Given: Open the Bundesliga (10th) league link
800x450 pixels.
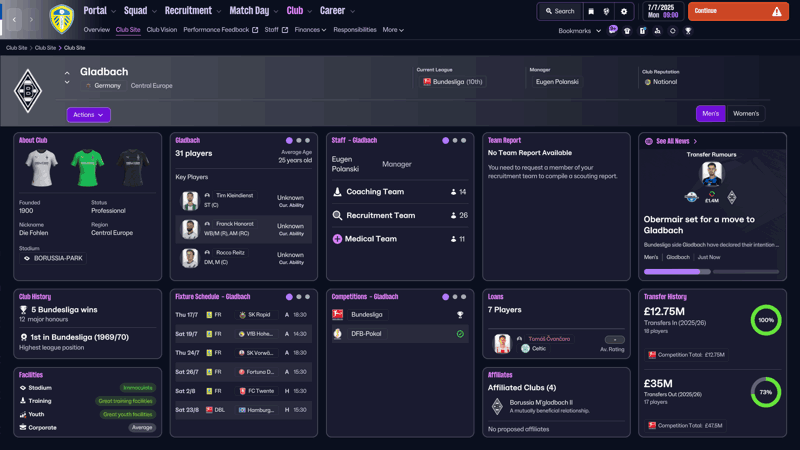Looking at the screenshot, I should [x=454, y=82].
